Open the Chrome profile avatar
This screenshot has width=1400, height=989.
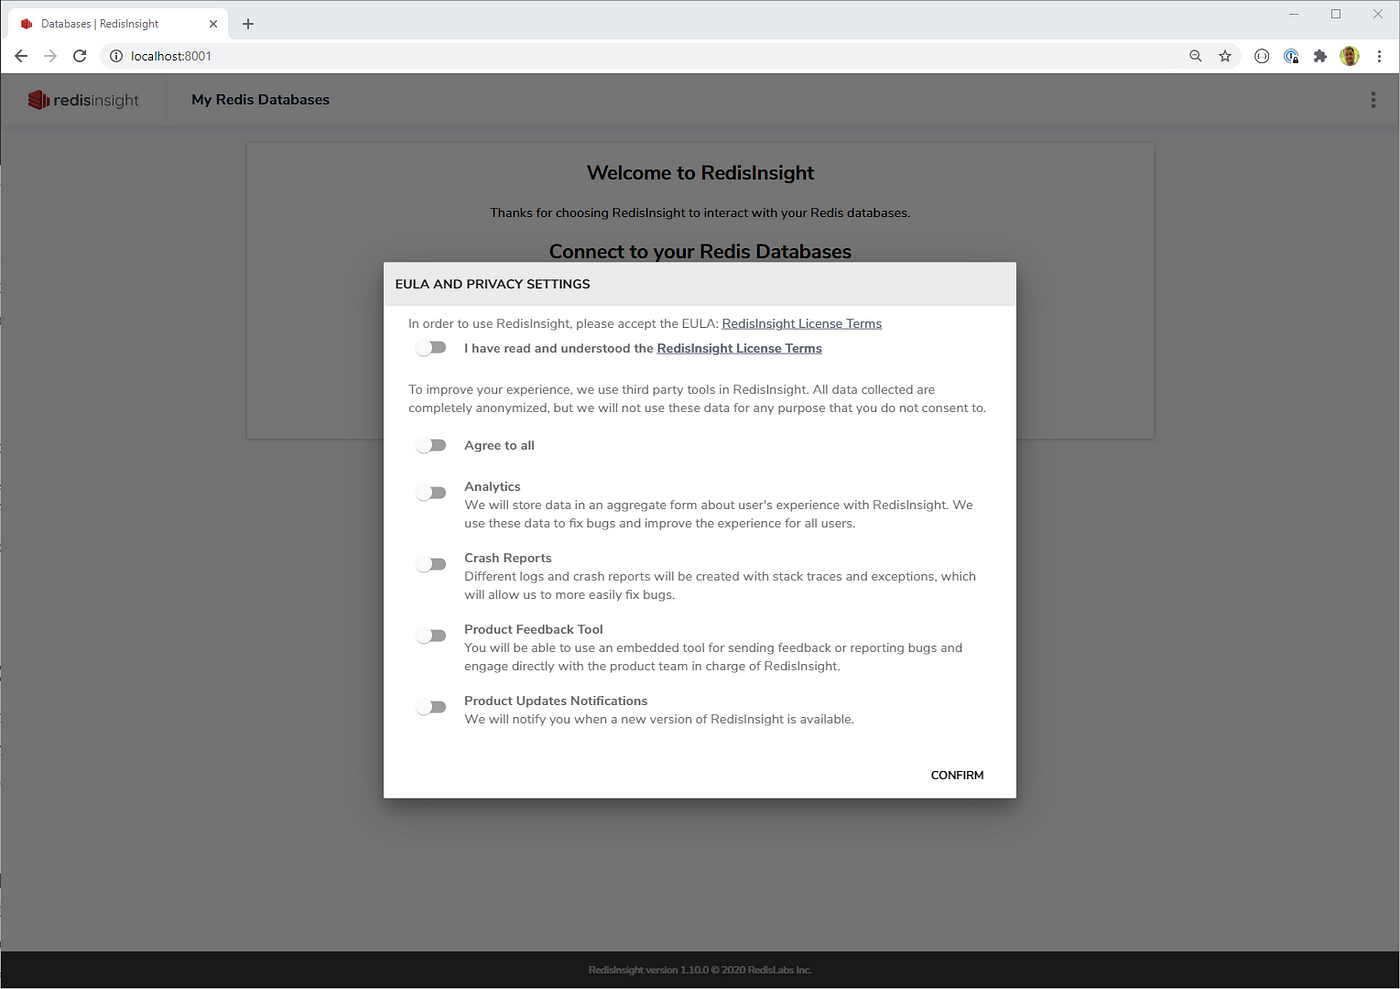[1350, 56]
